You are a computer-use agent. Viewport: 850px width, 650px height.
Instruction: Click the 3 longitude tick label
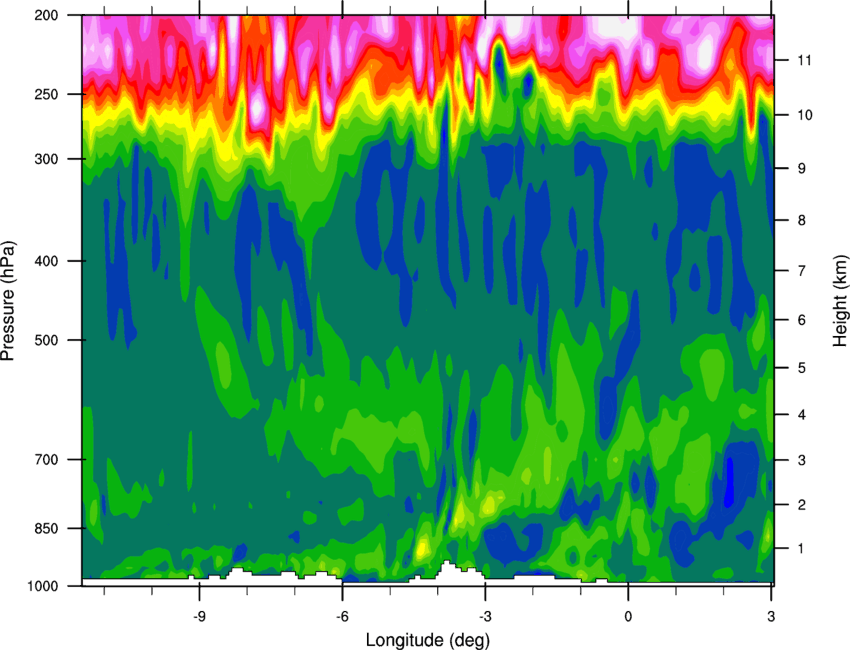[x=771, y=616]
